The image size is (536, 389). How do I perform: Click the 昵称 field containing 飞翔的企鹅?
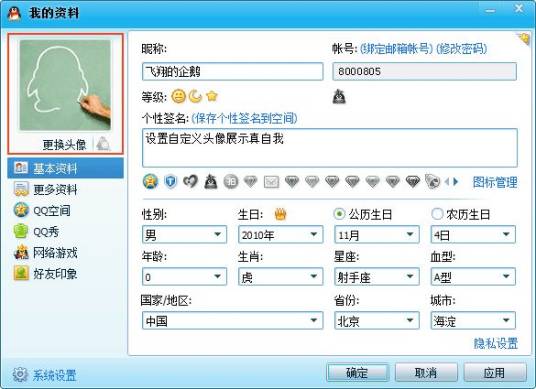coord(232,71)
